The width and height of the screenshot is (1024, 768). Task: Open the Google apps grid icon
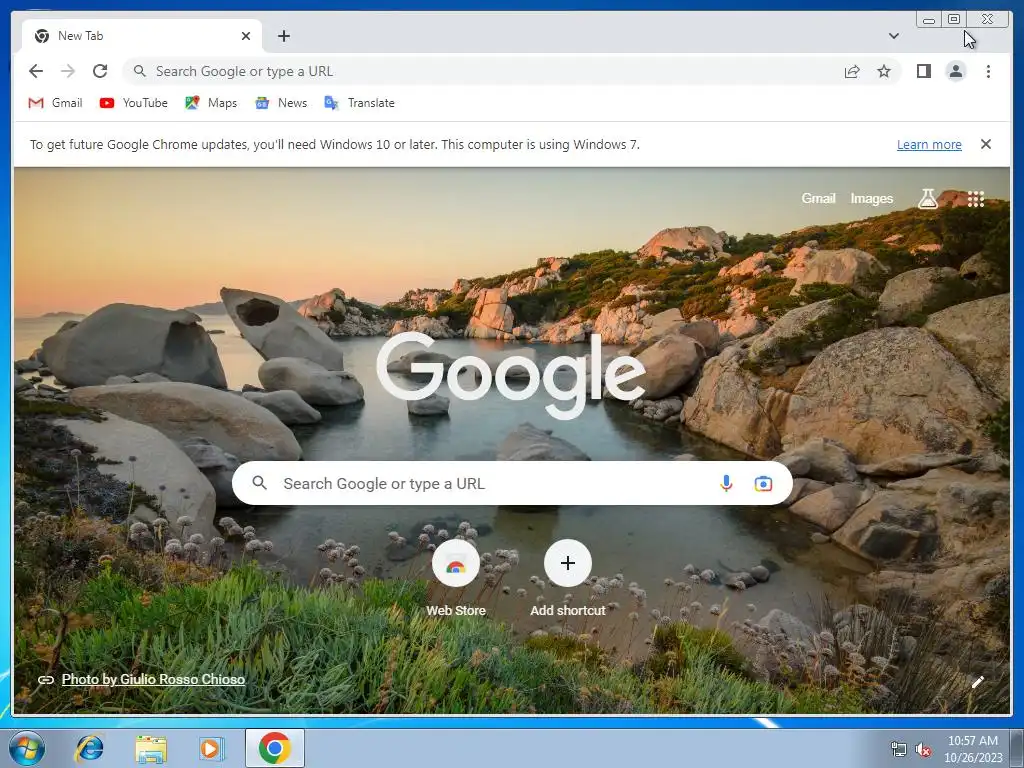[976, 199]
